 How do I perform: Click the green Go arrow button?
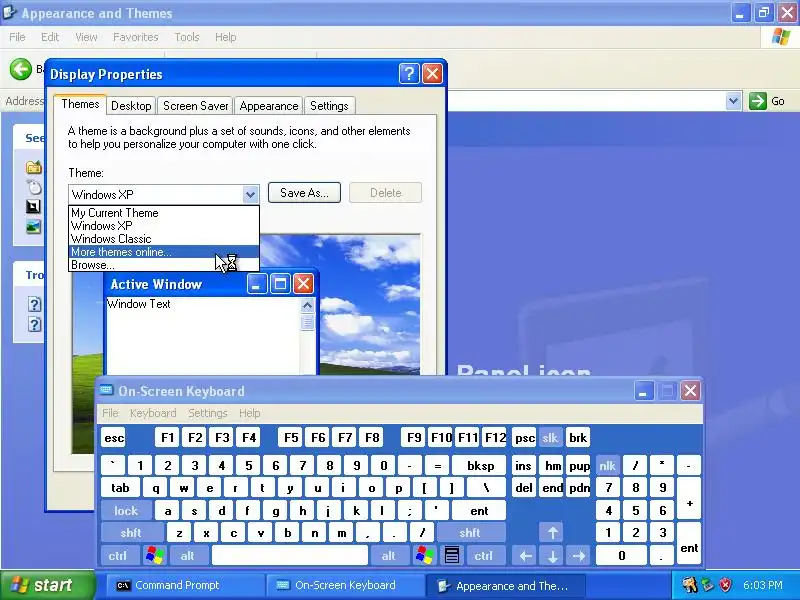click(x=758, y=101)
